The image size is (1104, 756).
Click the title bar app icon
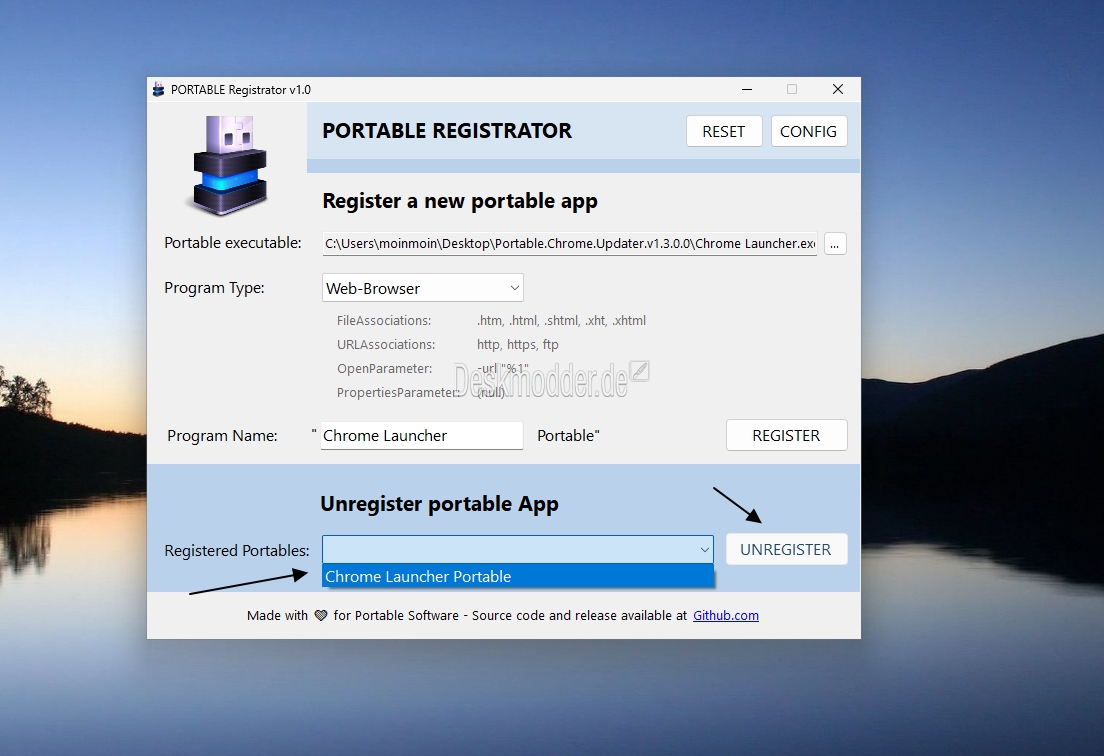158,89
